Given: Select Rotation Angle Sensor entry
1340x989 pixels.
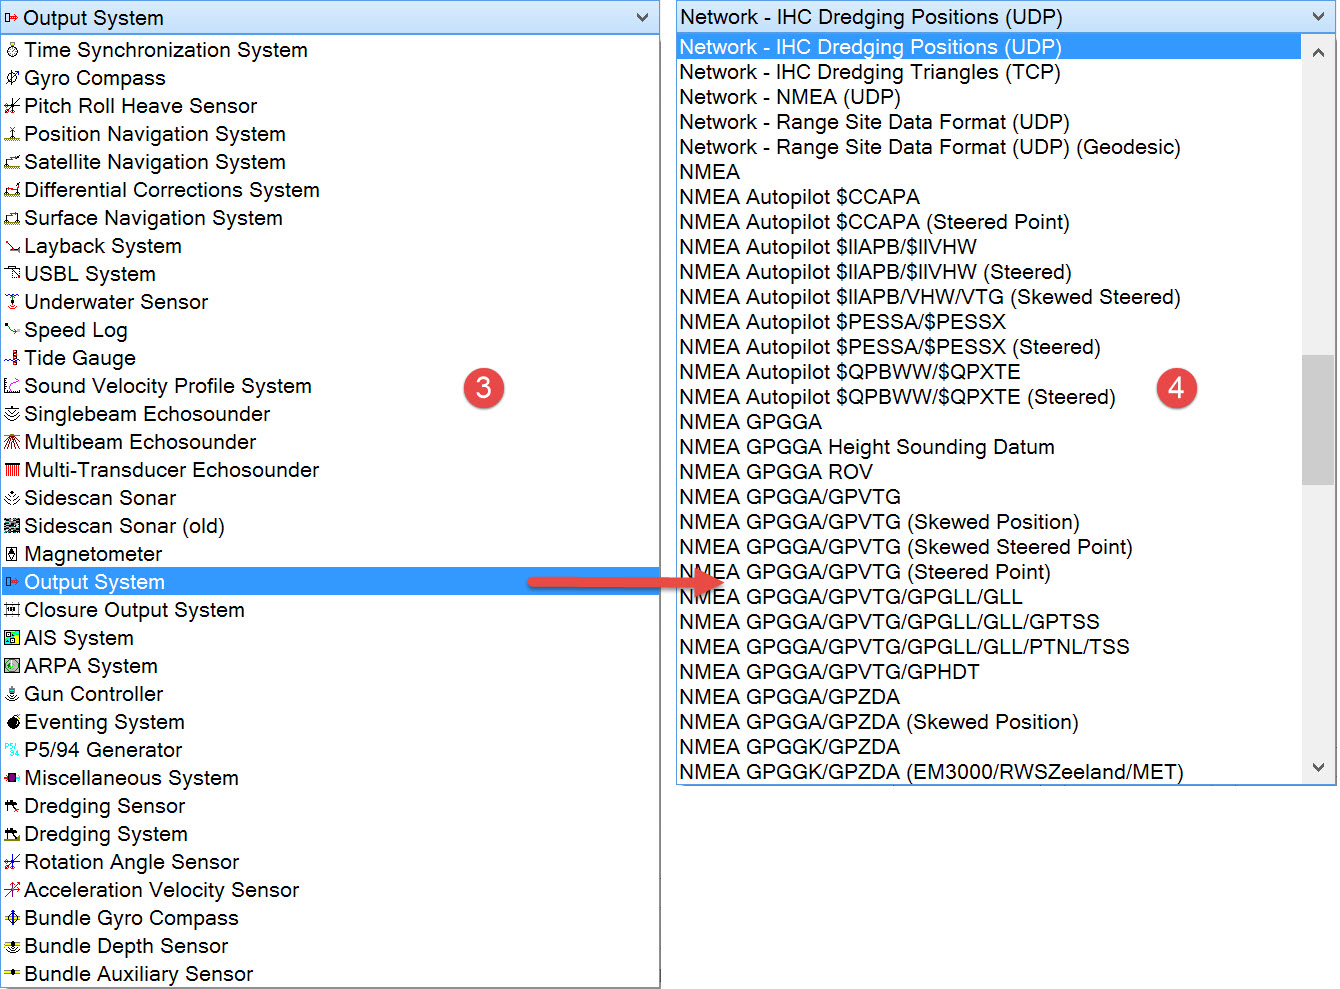Looking at the screenshot, I should coord(330,862).
